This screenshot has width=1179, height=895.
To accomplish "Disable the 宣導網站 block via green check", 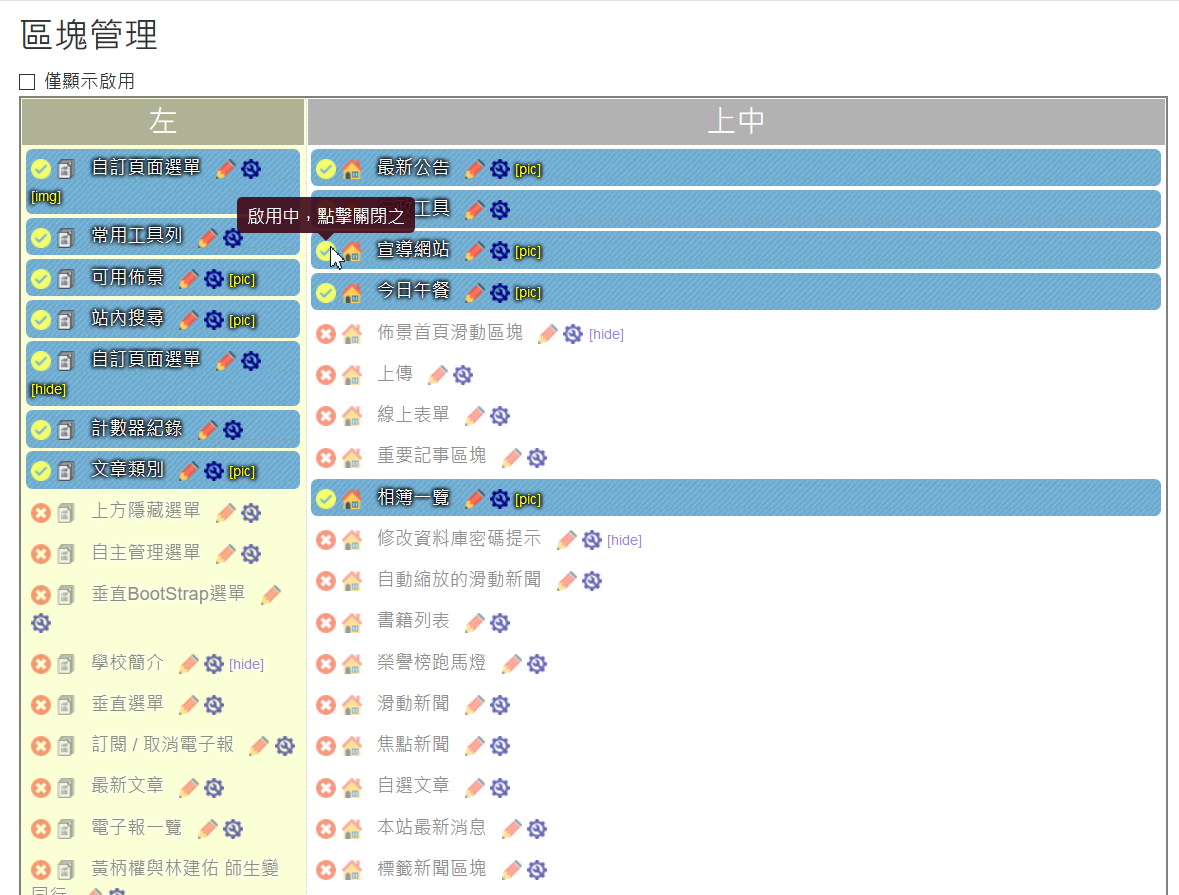I will pos(326,251).
